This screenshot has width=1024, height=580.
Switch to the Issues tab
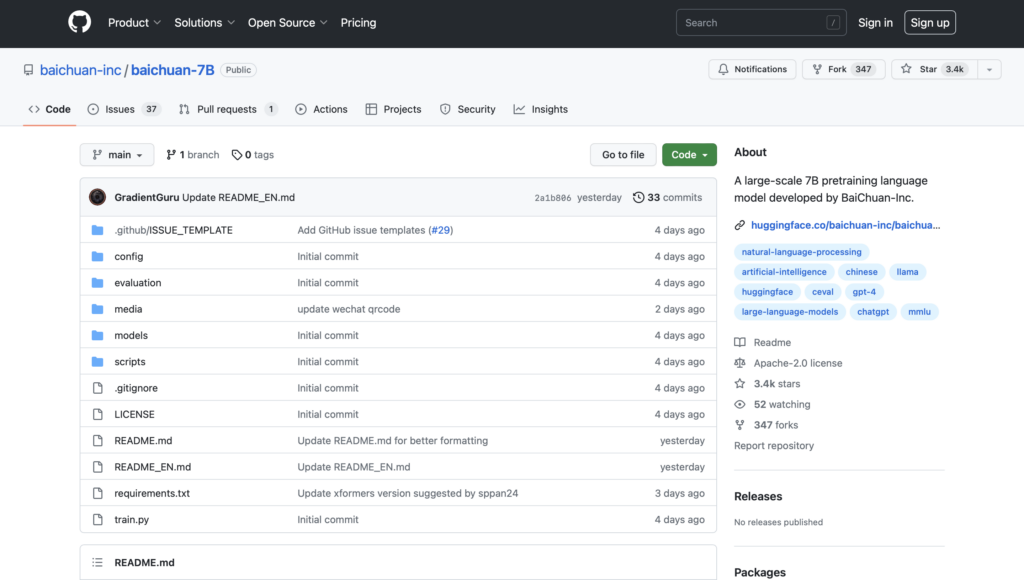pyautogui.click(x=124, y=109)
